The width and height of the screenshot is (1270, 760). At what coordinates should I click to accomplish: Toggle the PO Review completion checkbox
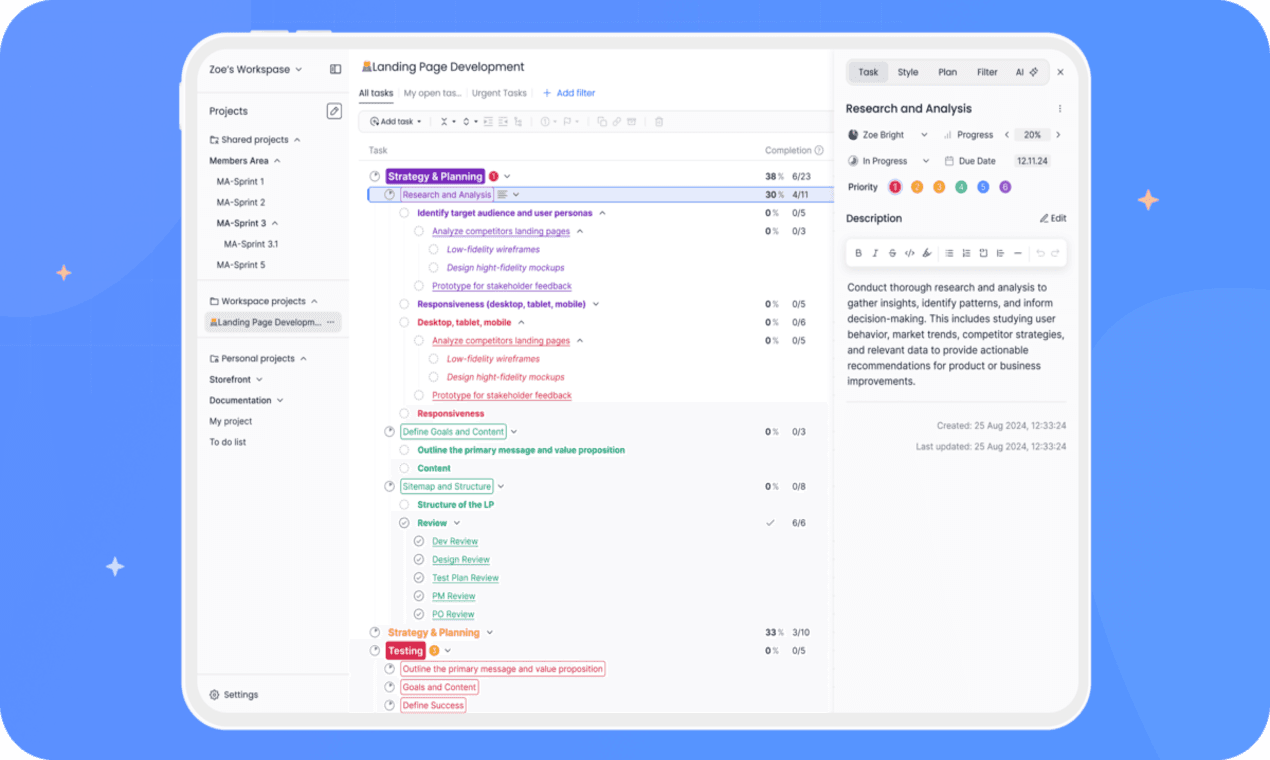click(419, 614)
